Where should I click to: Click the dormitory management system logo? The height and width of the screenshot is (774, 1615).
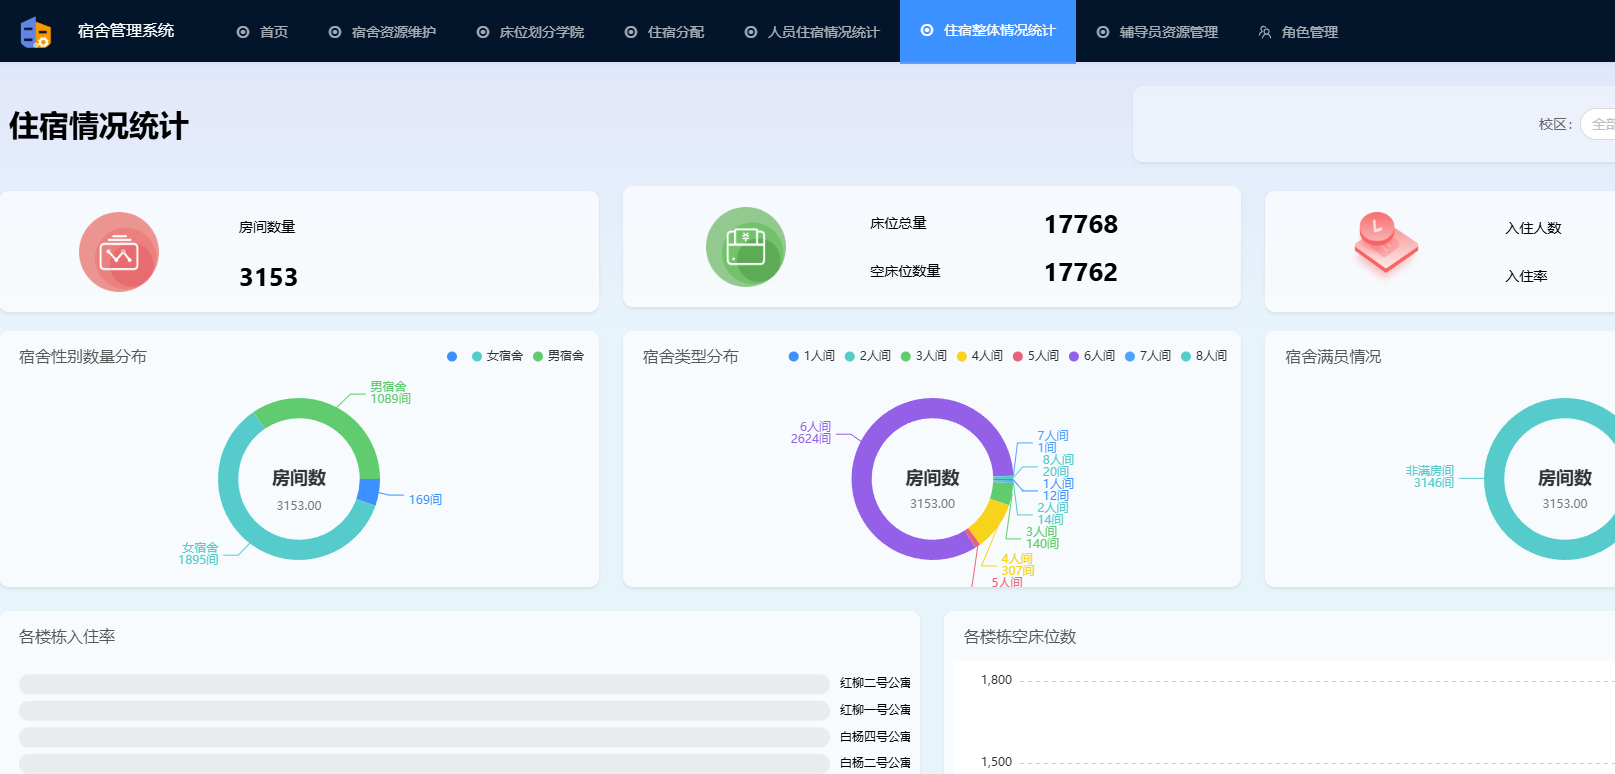pyautogui.click(x=36, y=32)
